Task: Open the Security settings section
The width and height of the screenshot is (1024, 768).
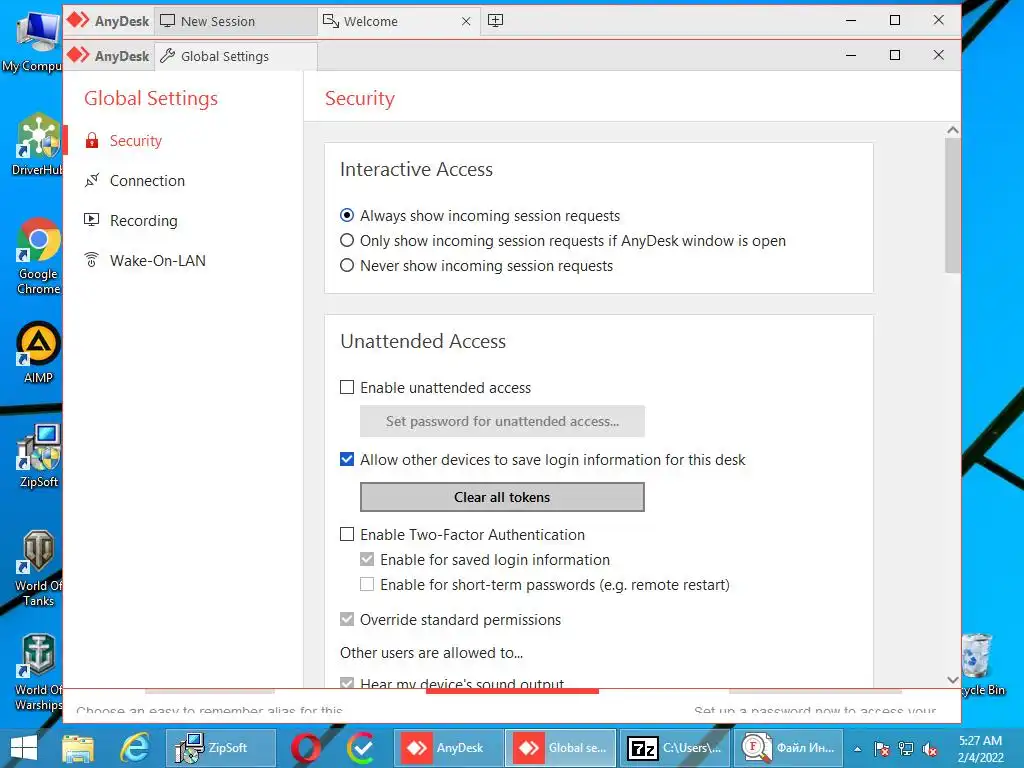Action: click(135, 141)
